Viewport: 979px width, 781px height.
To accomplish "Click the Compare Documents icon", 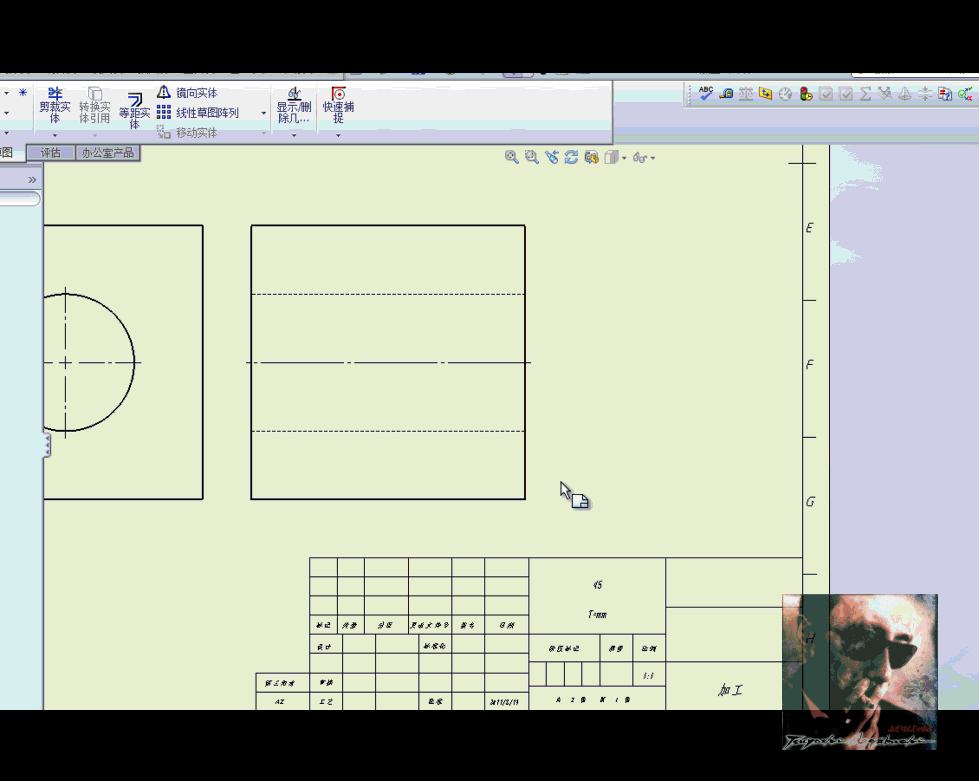I will [945, 94].
